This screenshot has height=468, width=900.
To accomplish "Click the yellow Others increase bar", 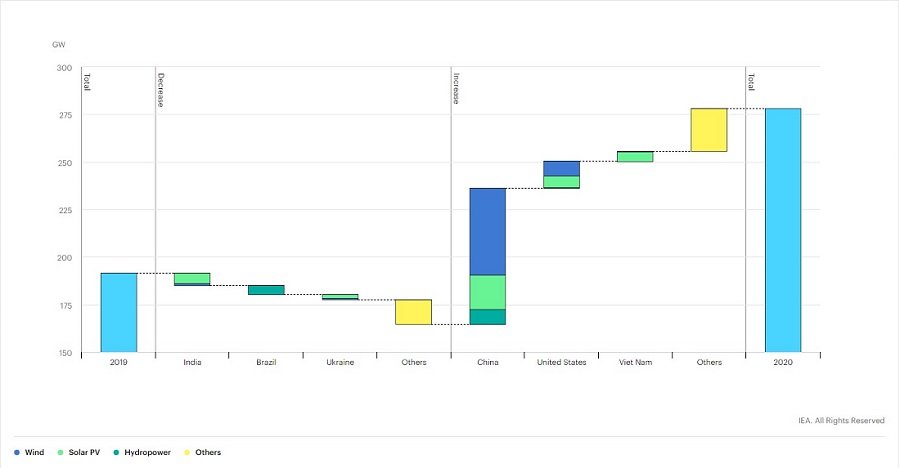I will tap(709, 130).
